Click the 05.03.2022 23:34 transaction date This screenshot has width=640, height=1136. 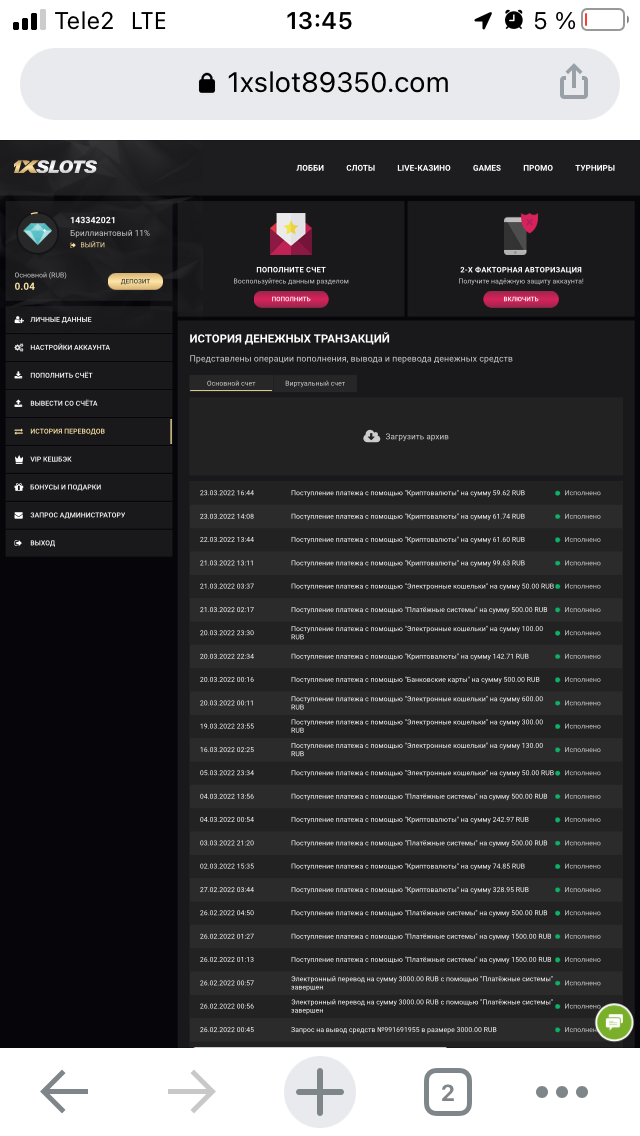click(227, 773)
